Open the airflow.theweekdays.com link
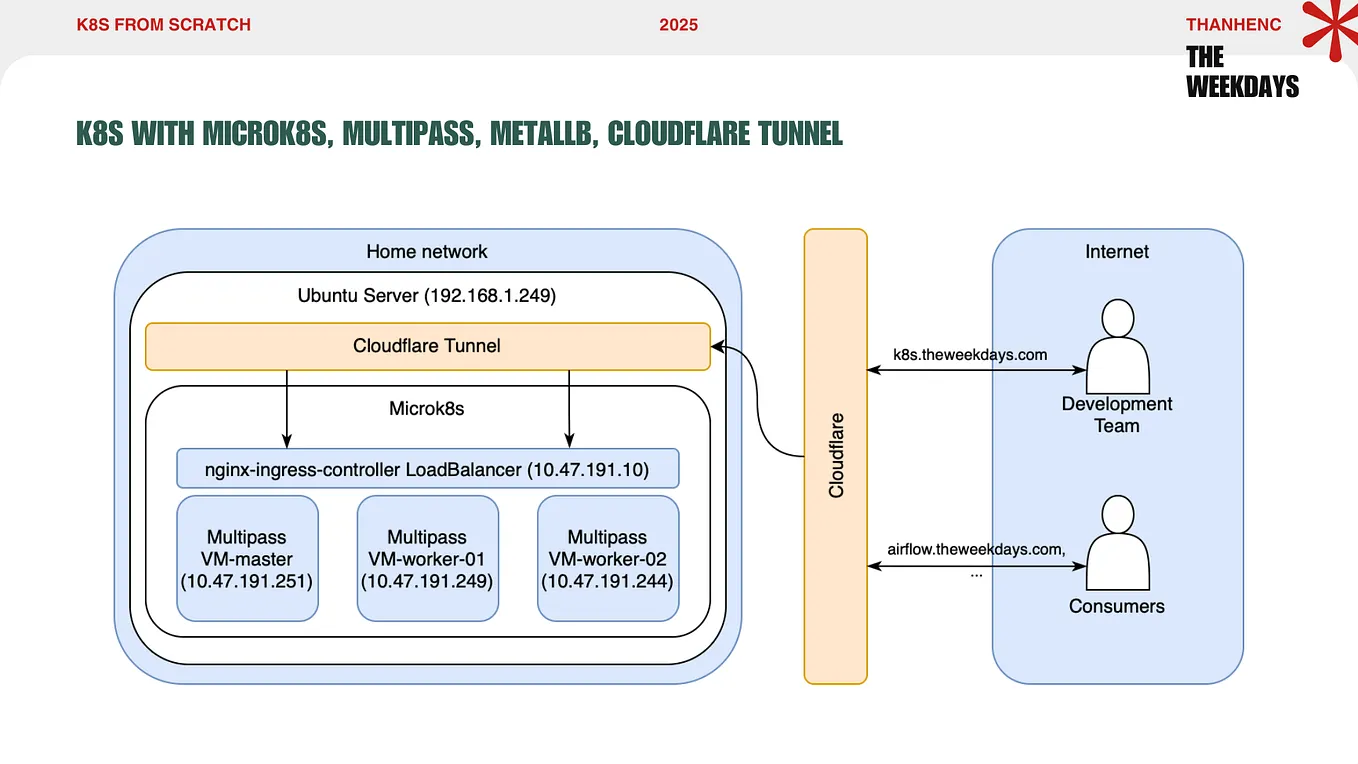1358x764 pixels. point(973,548)
